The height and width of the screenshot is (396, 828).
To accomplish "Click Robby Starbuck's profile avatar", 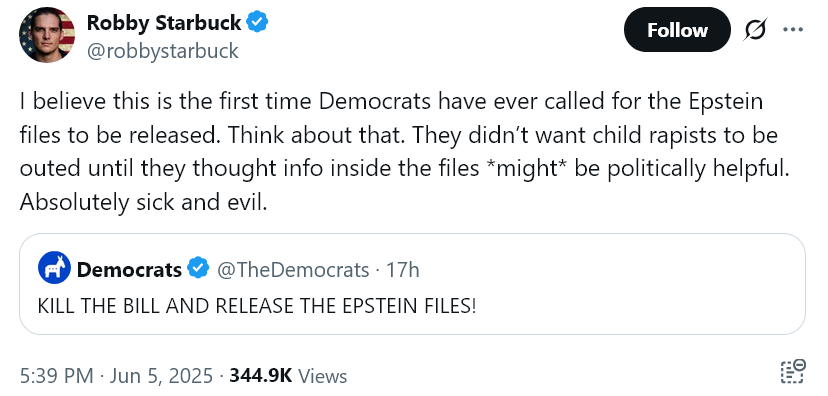I will point(46,35).
